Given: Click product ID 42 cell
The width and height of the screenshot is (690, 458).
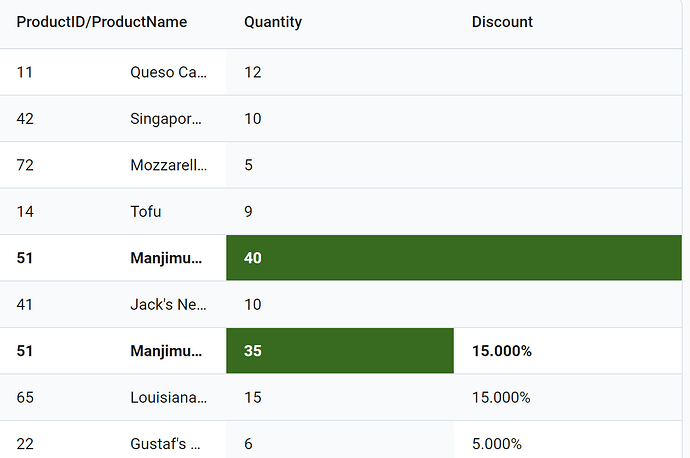Looking at the screenshot, I should [26, 119].
